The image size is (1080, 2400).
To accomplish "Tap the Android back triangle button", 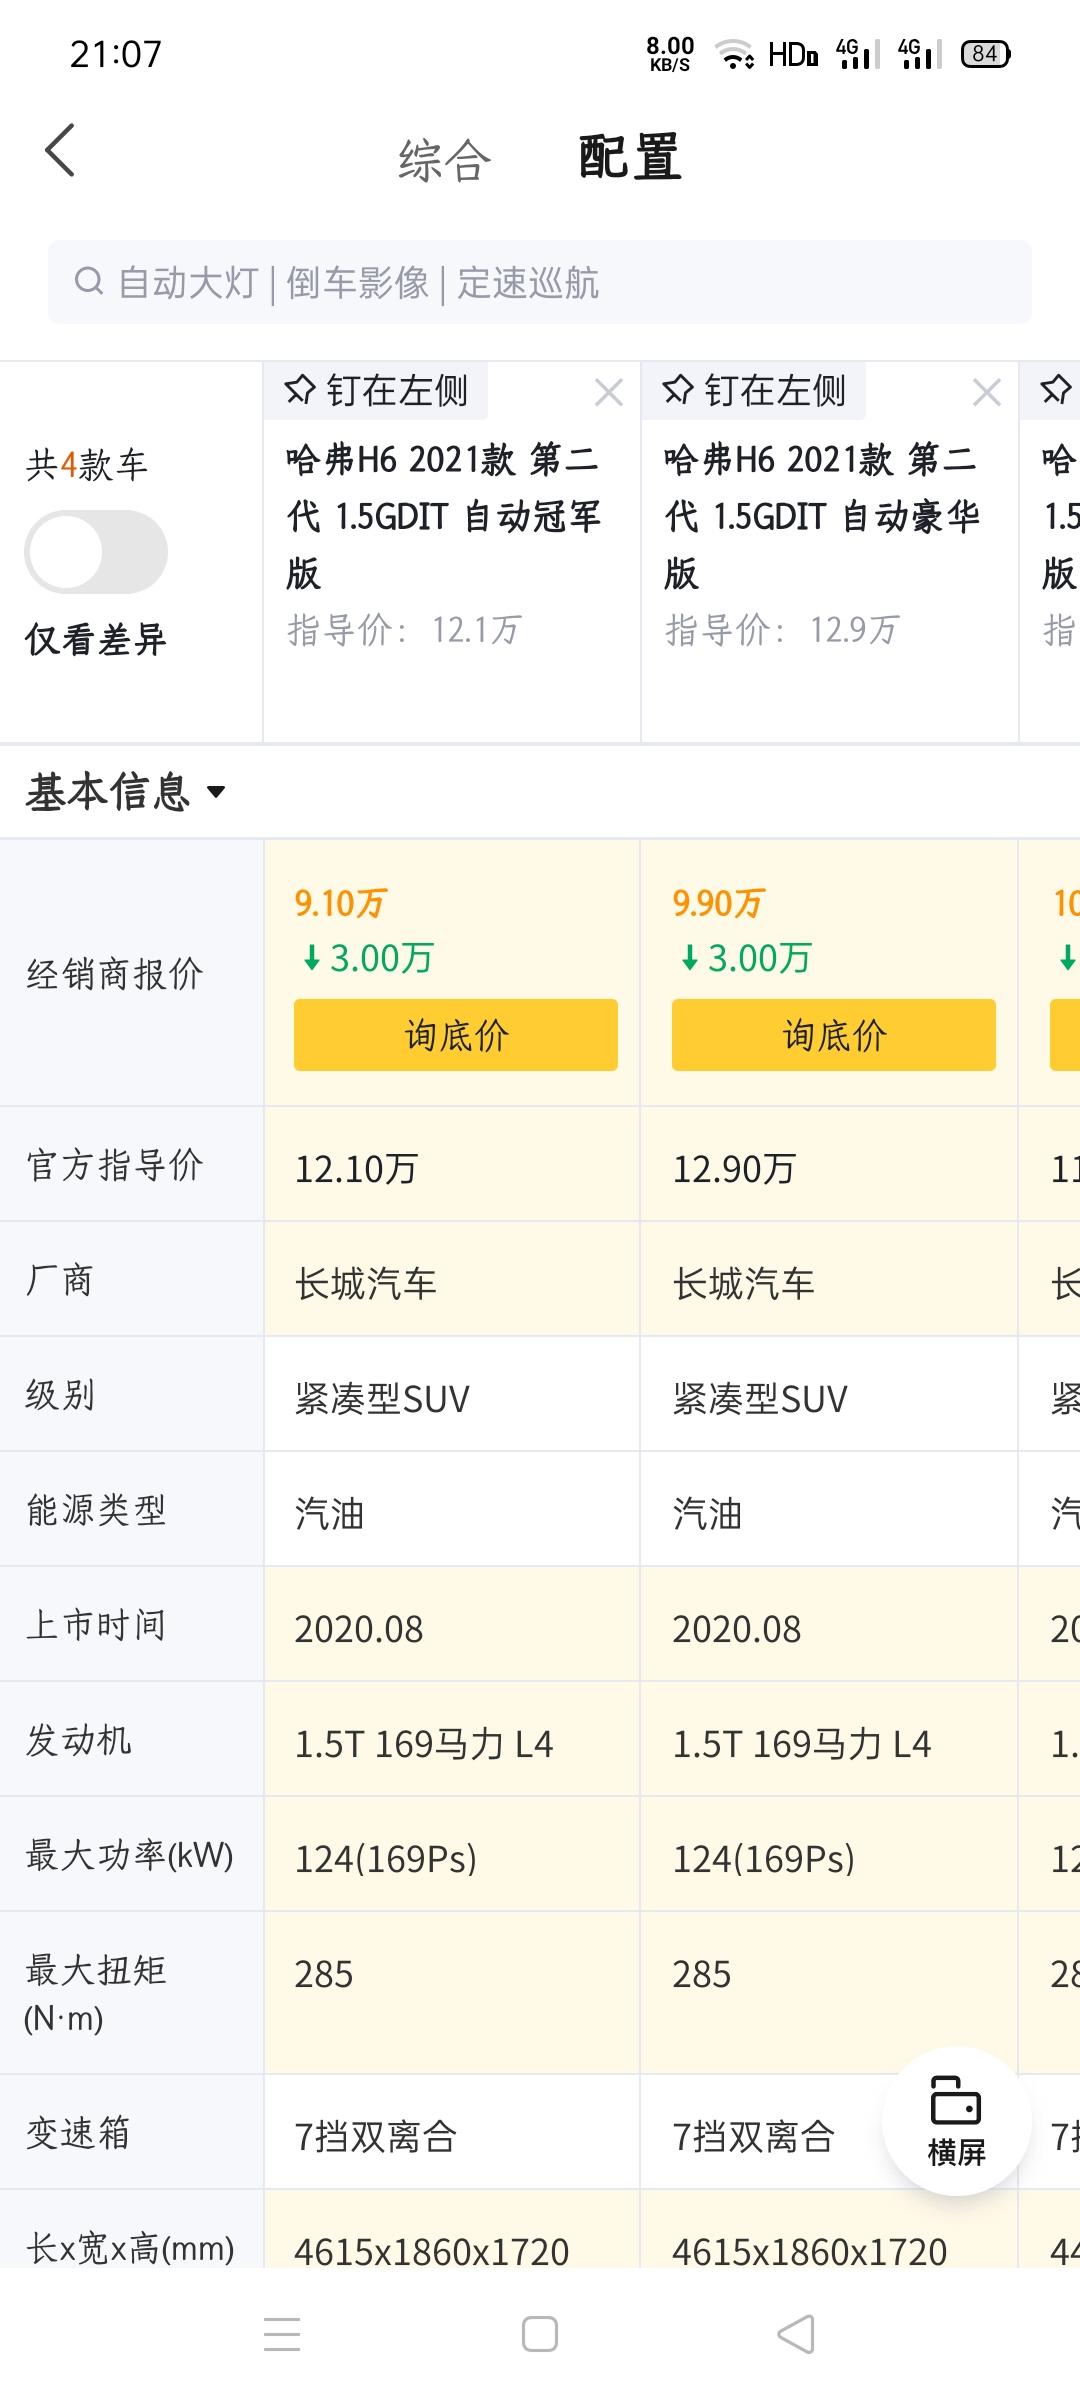I will pos(797,2334).
